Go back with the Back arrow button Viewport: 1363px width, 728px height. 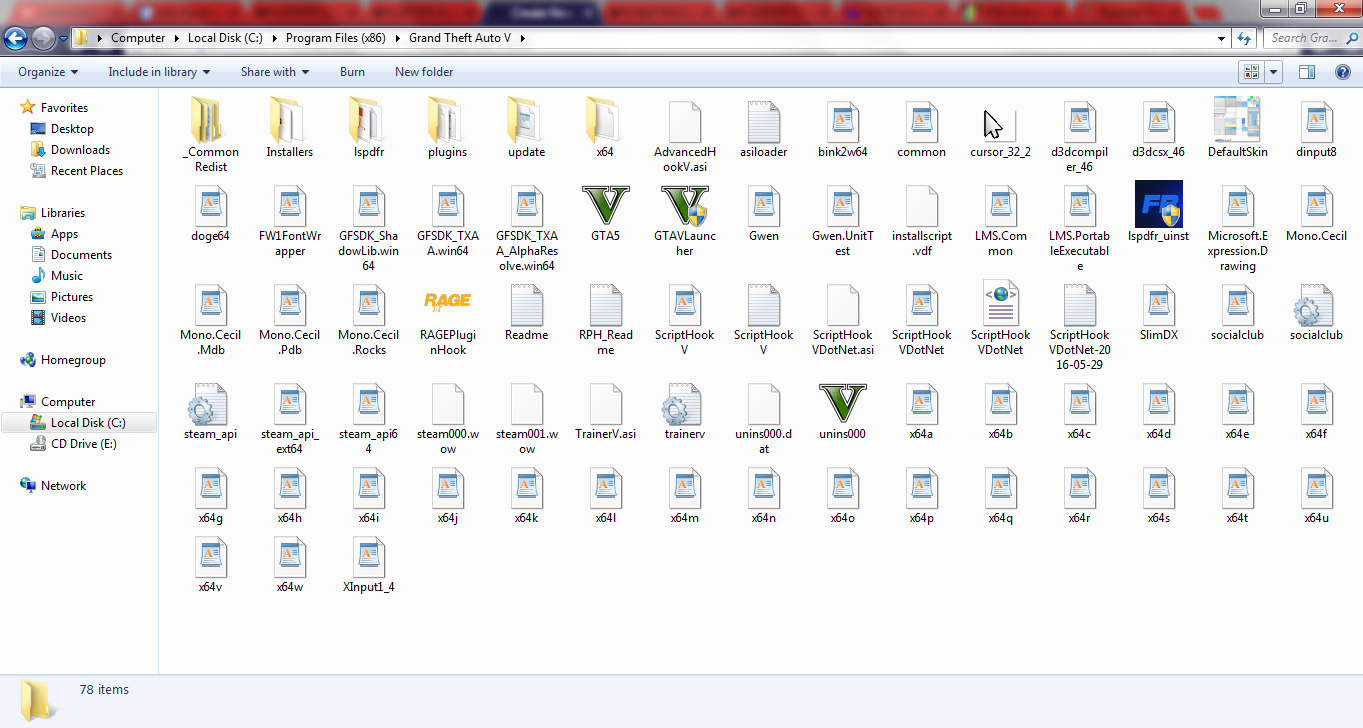click(x=16, y=38)
